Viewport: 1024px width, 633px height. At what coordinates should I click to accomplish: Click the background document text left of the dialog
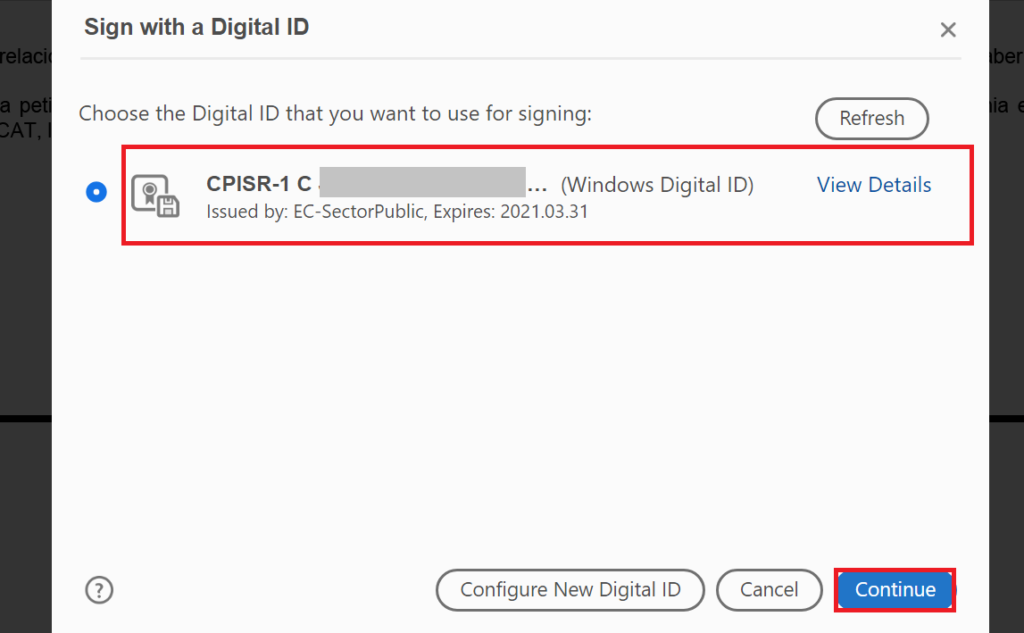coord(25,105)
